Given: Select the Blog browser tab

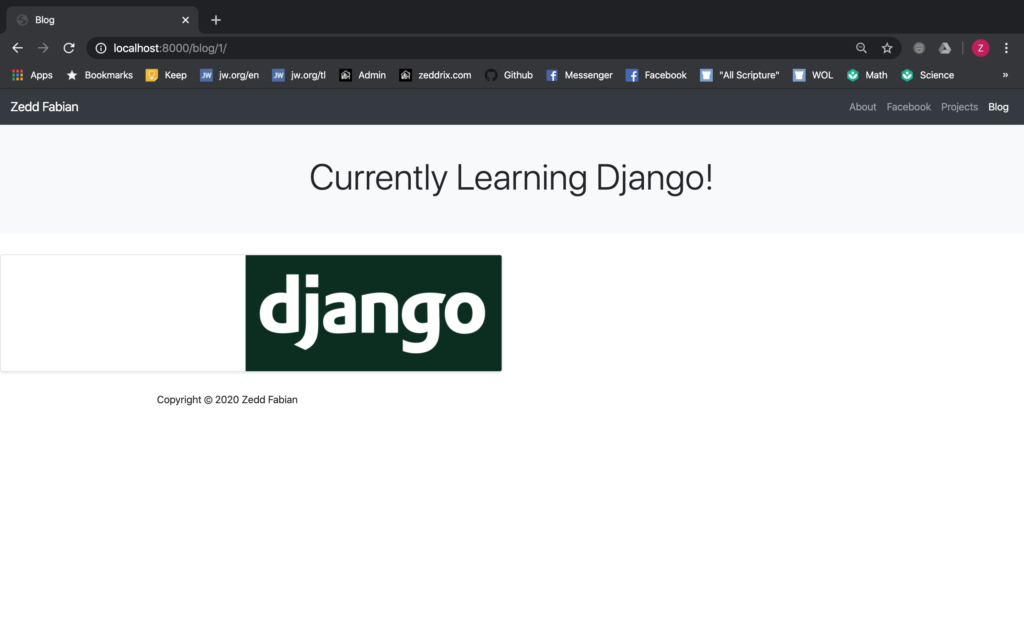Looking at the screenshot, I should click(102, 20).
